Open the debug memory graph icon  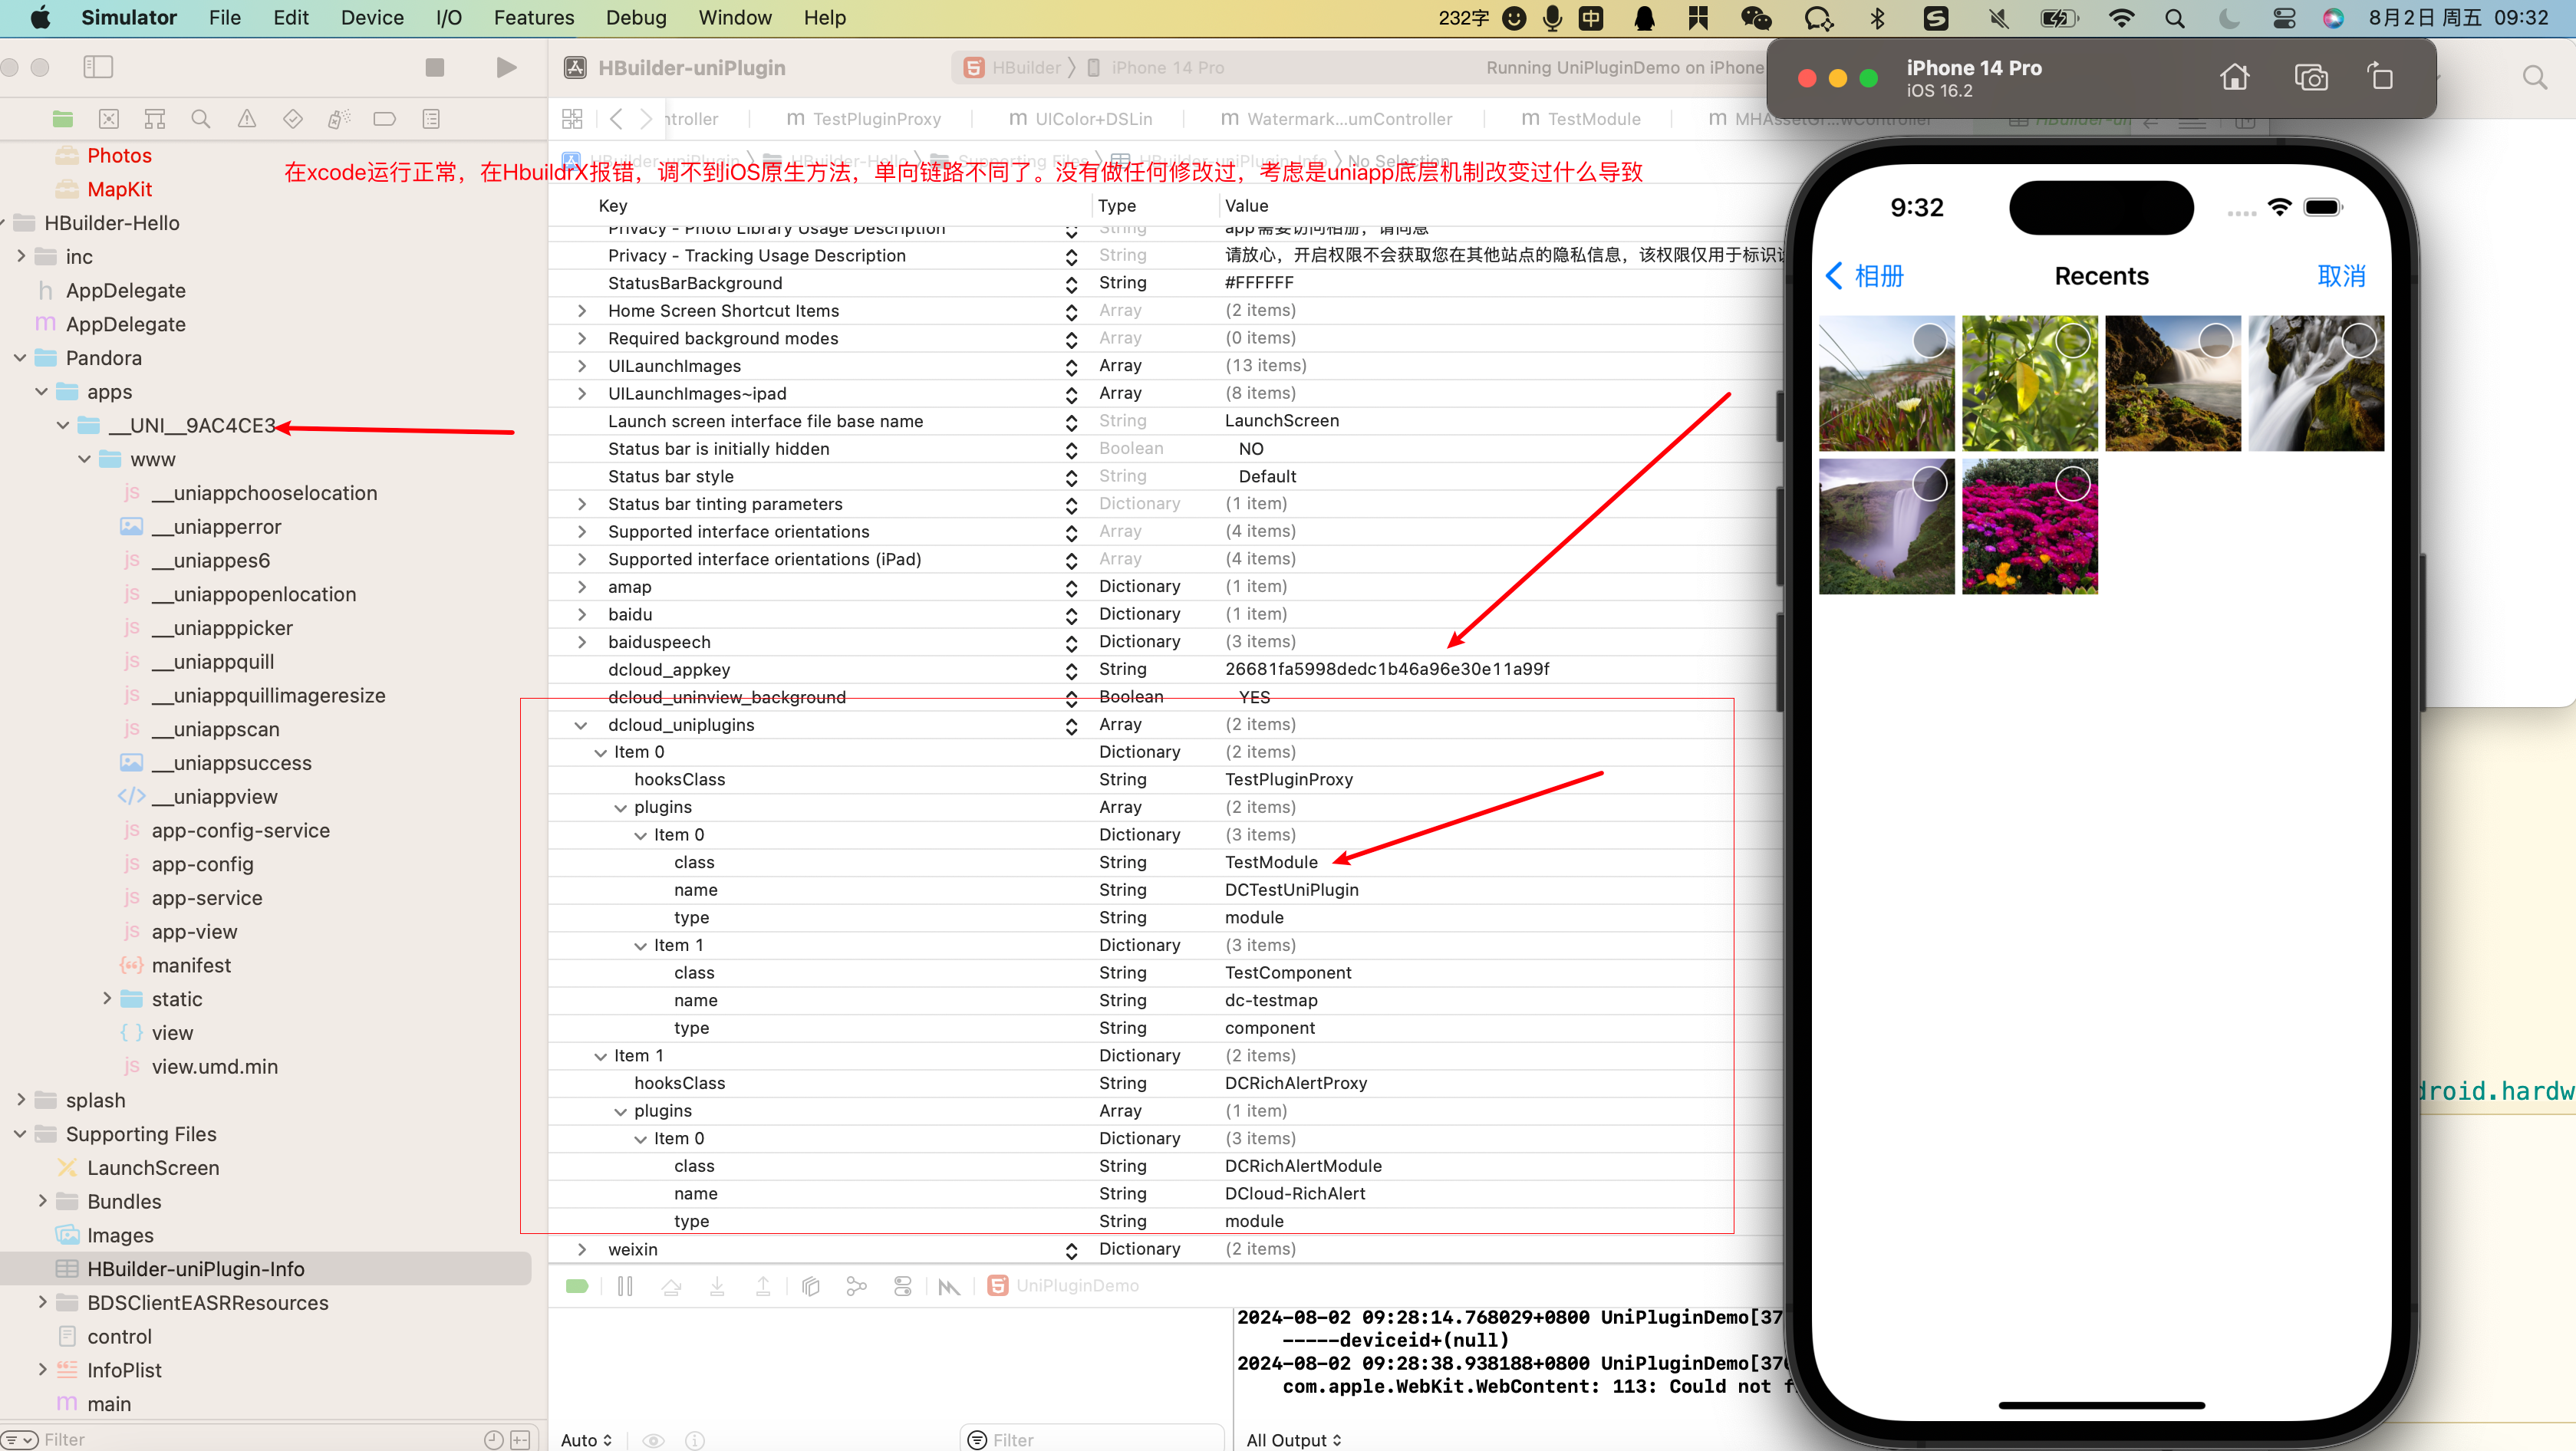pyautogui.click(x=856, y=1286)
